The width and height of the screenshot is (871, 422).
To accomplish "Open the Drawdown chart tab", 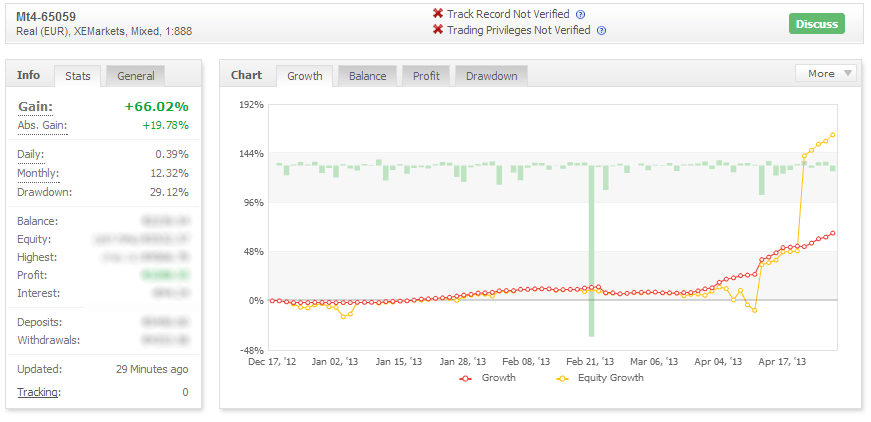I will (x=491, y=76).
